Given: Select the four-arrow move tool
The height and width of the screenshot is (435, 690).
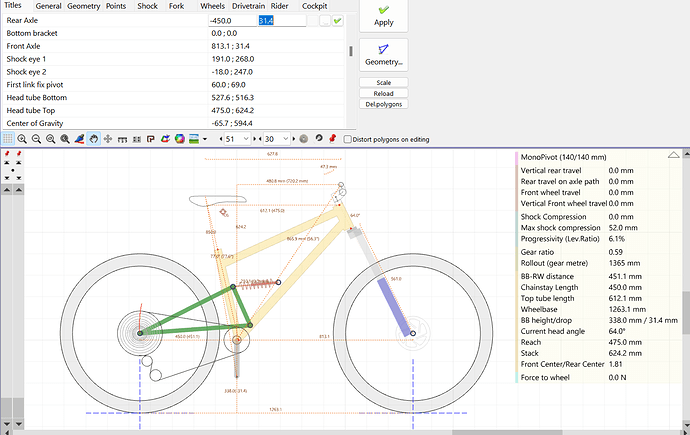Looking at the screenshot, I should click(x=108, y=139).
